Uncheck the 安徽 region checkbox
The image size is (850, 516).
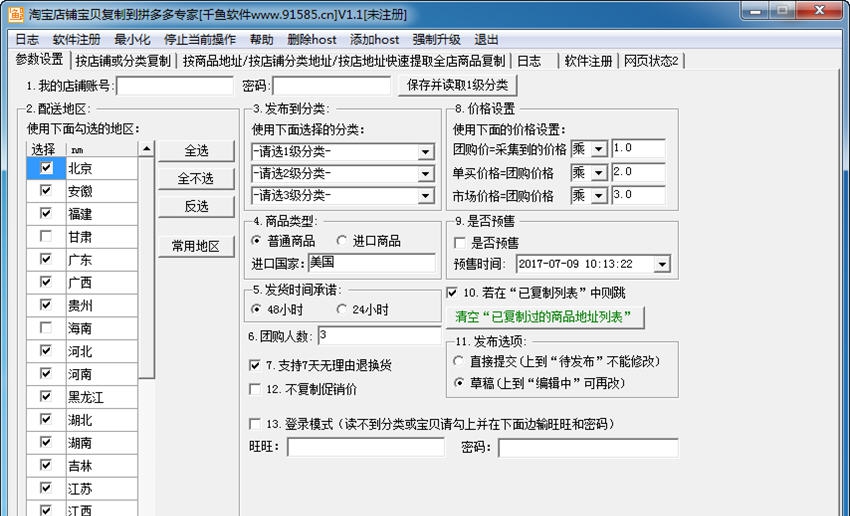(46, 191)
